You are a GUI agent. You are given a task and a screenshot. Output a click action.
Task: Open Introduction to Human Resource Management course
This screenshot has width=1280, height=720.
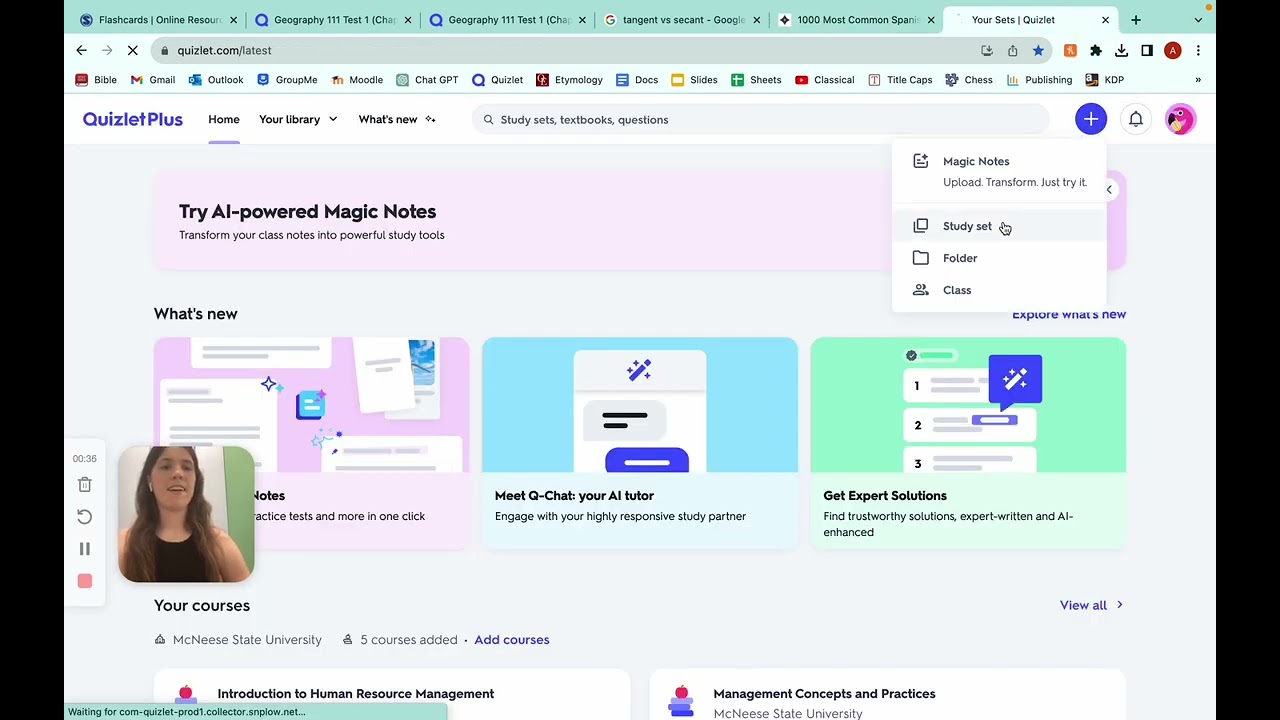[x=392, y=694]
